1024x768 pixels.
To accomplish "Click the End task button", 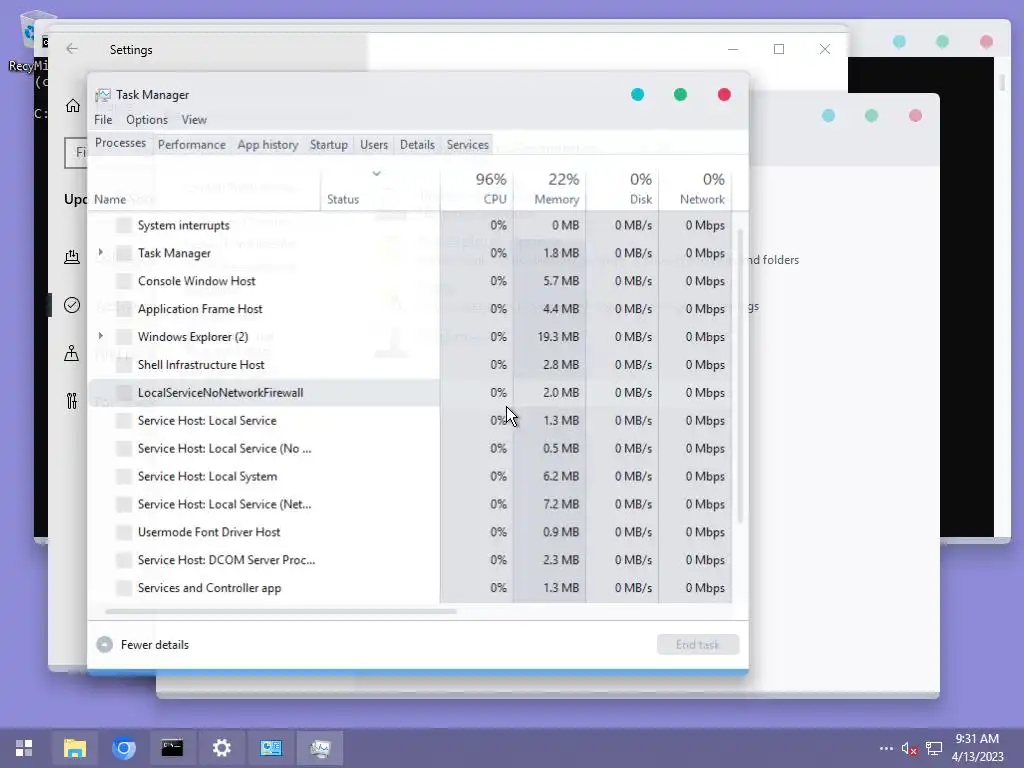I will pos(698,645).
